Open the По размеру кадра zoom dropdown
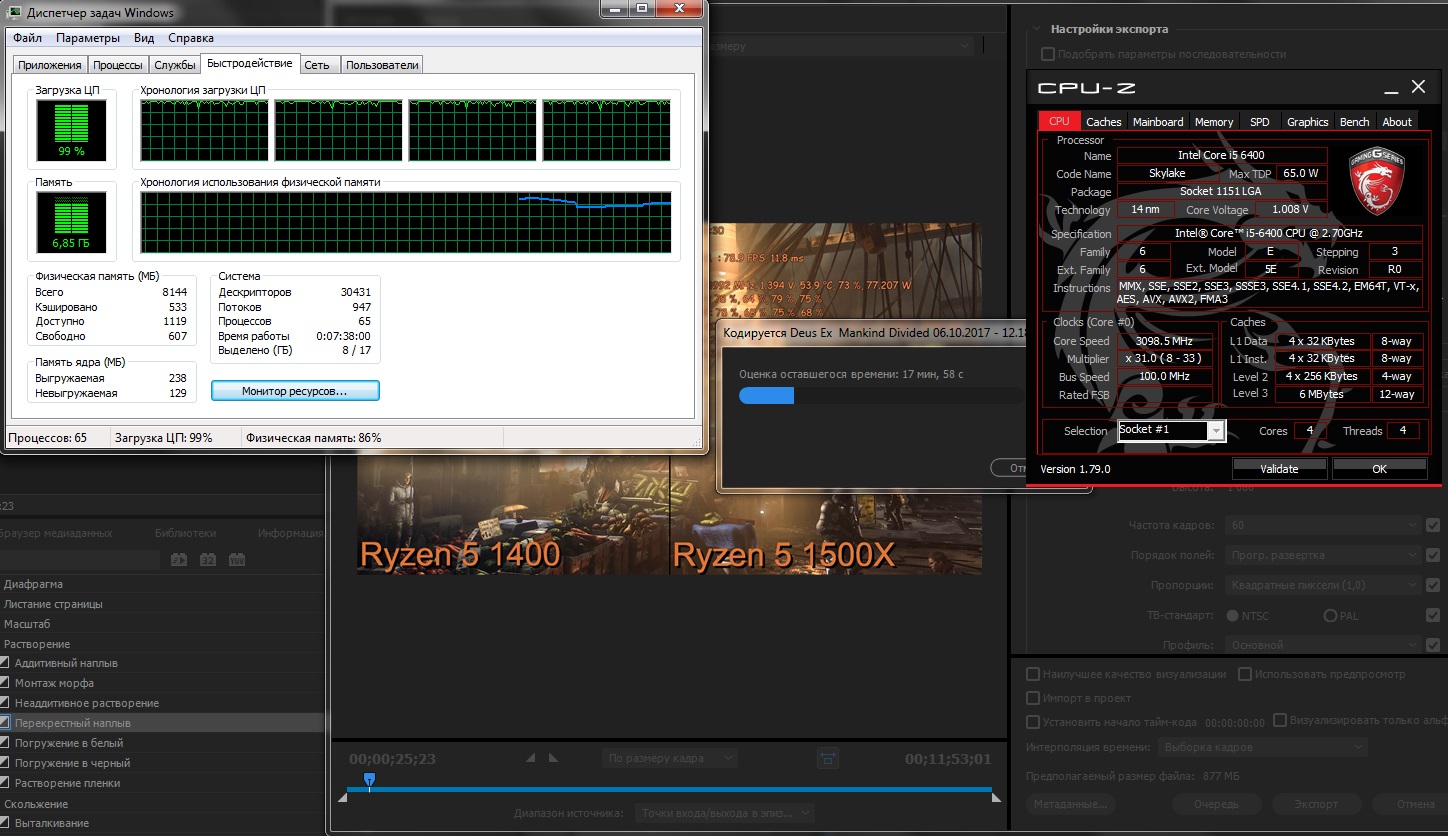This screenshot has height=836, width=1448. pyautogui.click(x=670, y=758)
